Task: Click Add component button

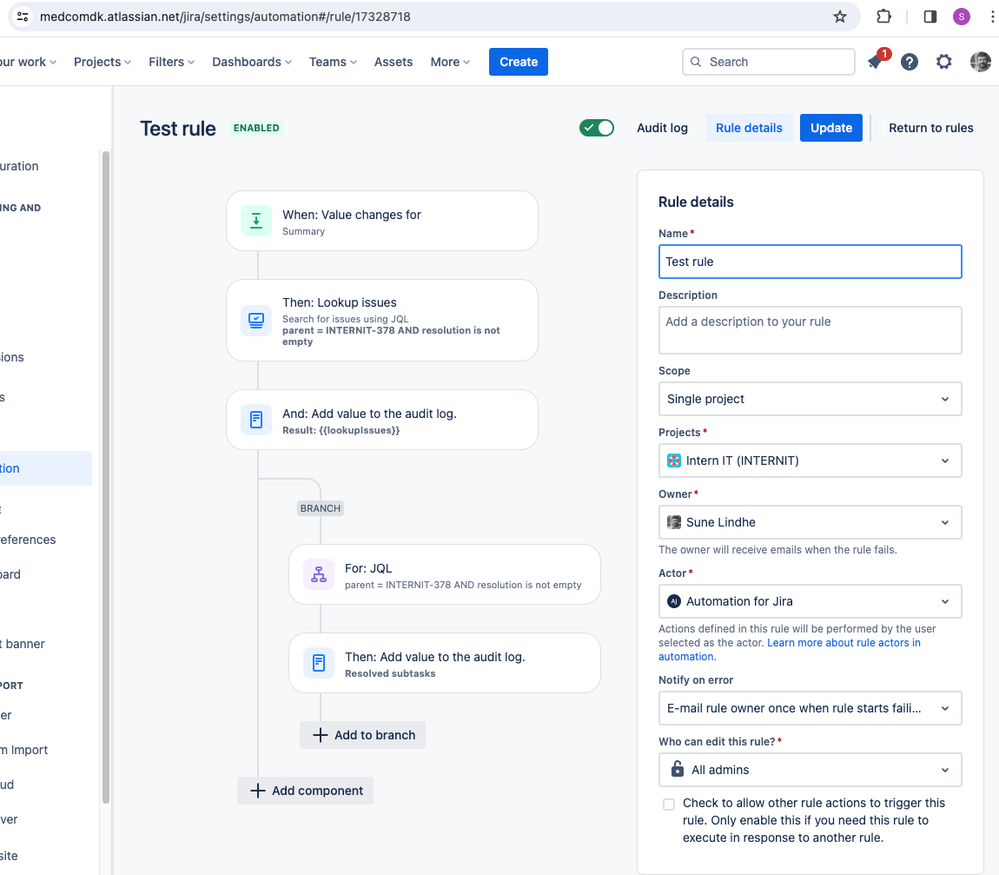Action: (305, 790)
